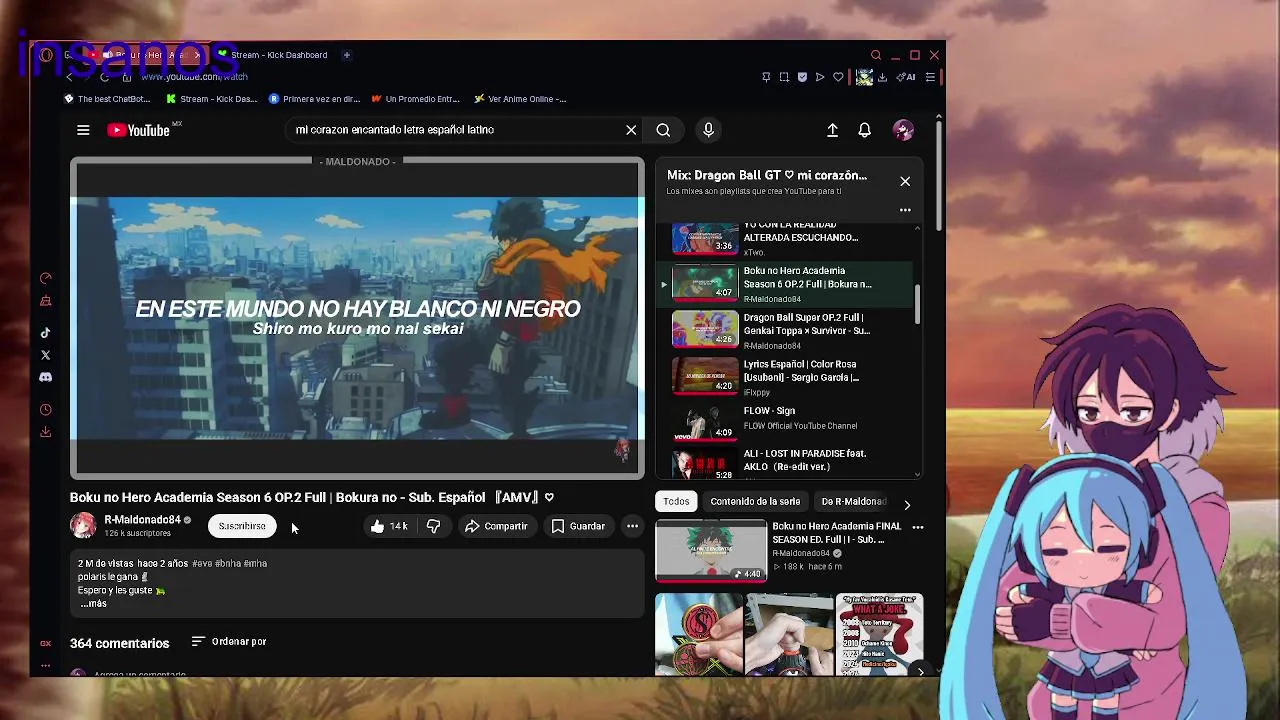The height and width of the screenshot is (720, 1280).
Task: Open the pin icon in Opera's address bar
Action: point(766,77)
